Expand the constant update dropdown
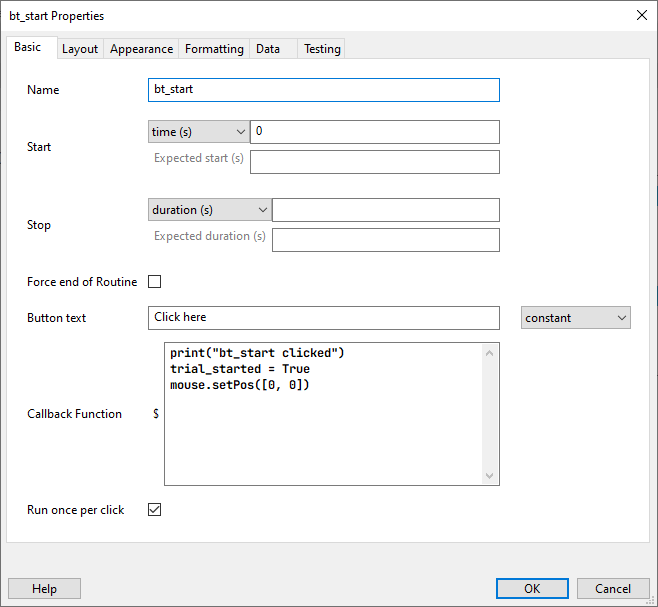Screen dimensions: 658x607 [576, 318]
